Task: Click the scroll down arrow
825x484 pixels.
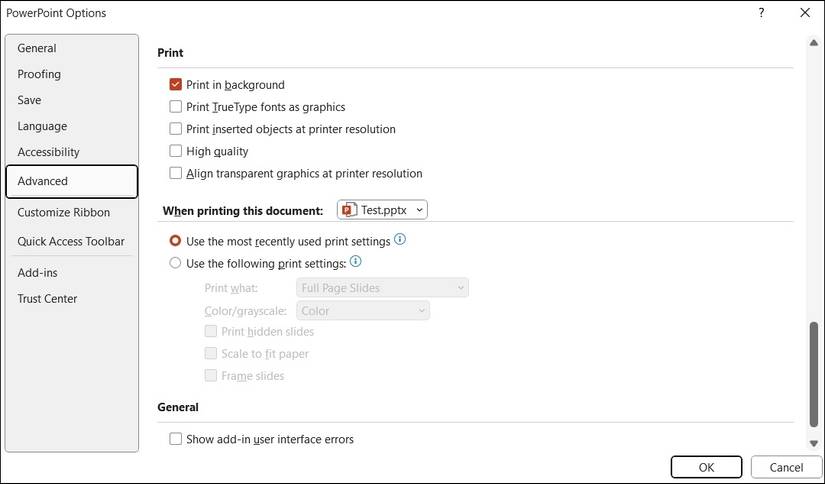Action: click(x=813, y=442)
